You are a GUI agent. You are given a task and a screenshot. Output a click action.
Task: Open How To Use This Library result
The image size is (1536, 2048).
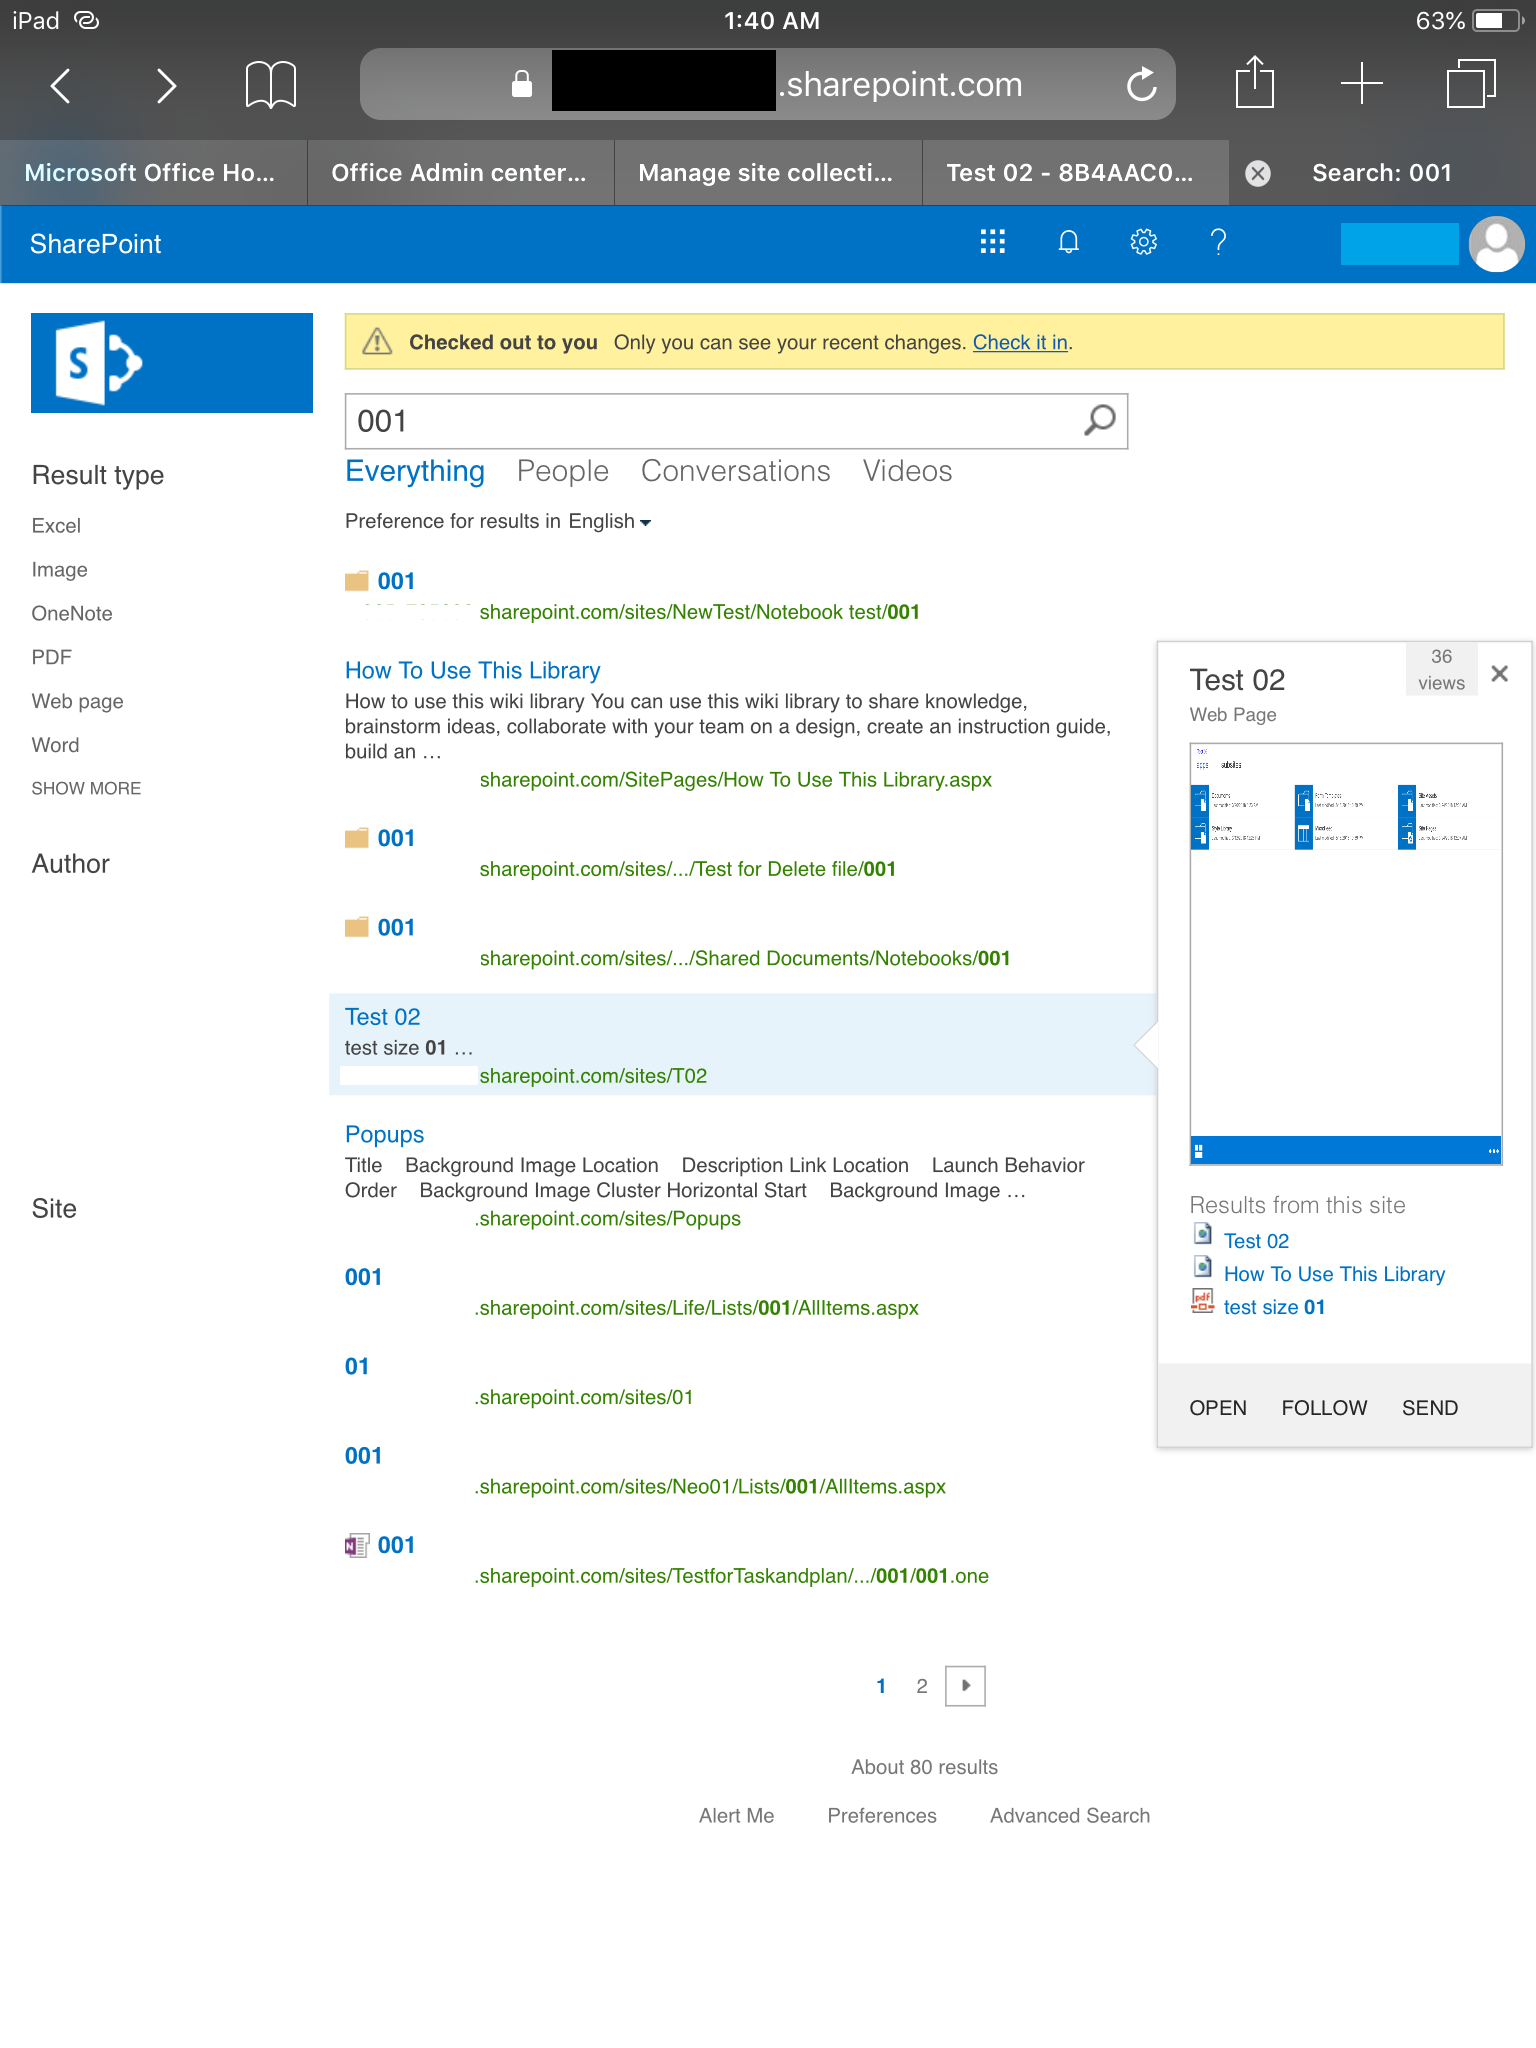[472, 670]
